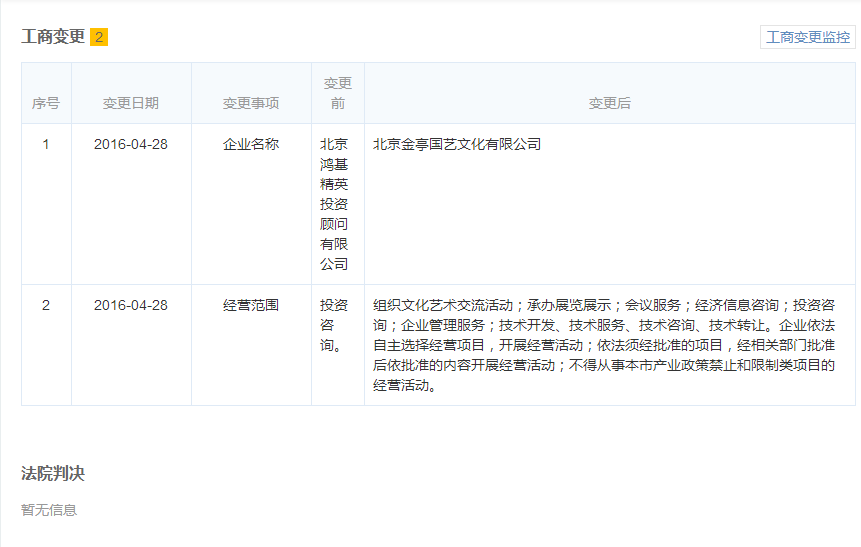This screenshot has height=547, width=861.
Task: Click the 工商变更监控 button
Action: pyautogui.click(x=807, y=37)
